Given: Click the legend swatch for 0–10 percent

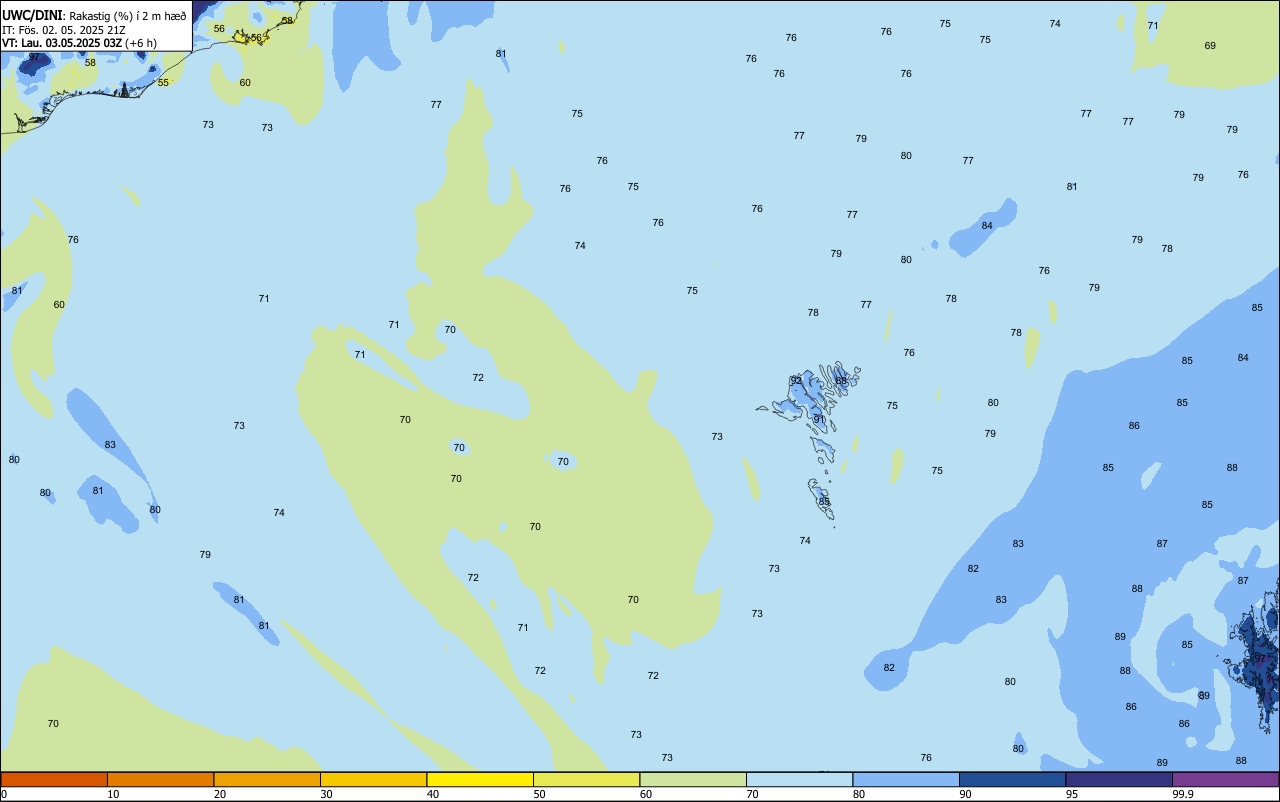Looking at the screenshot, I should tap(54, 779).
